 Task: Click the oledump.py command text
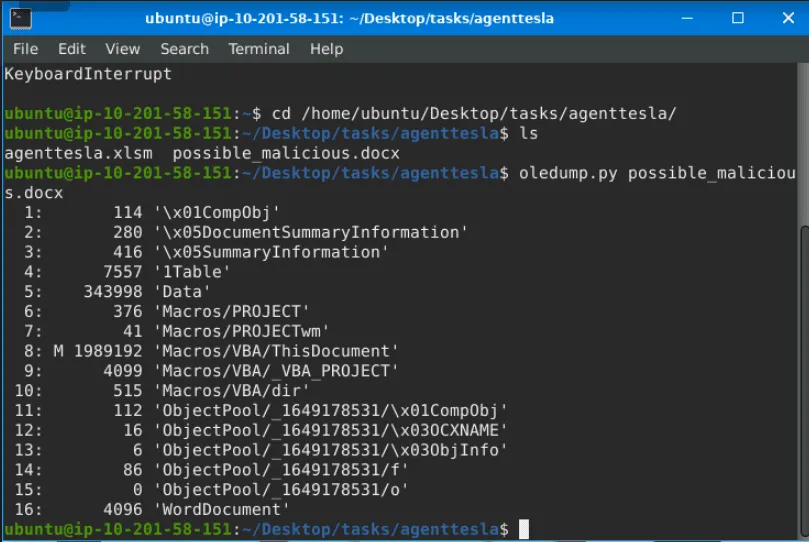(x=563, y=173)
